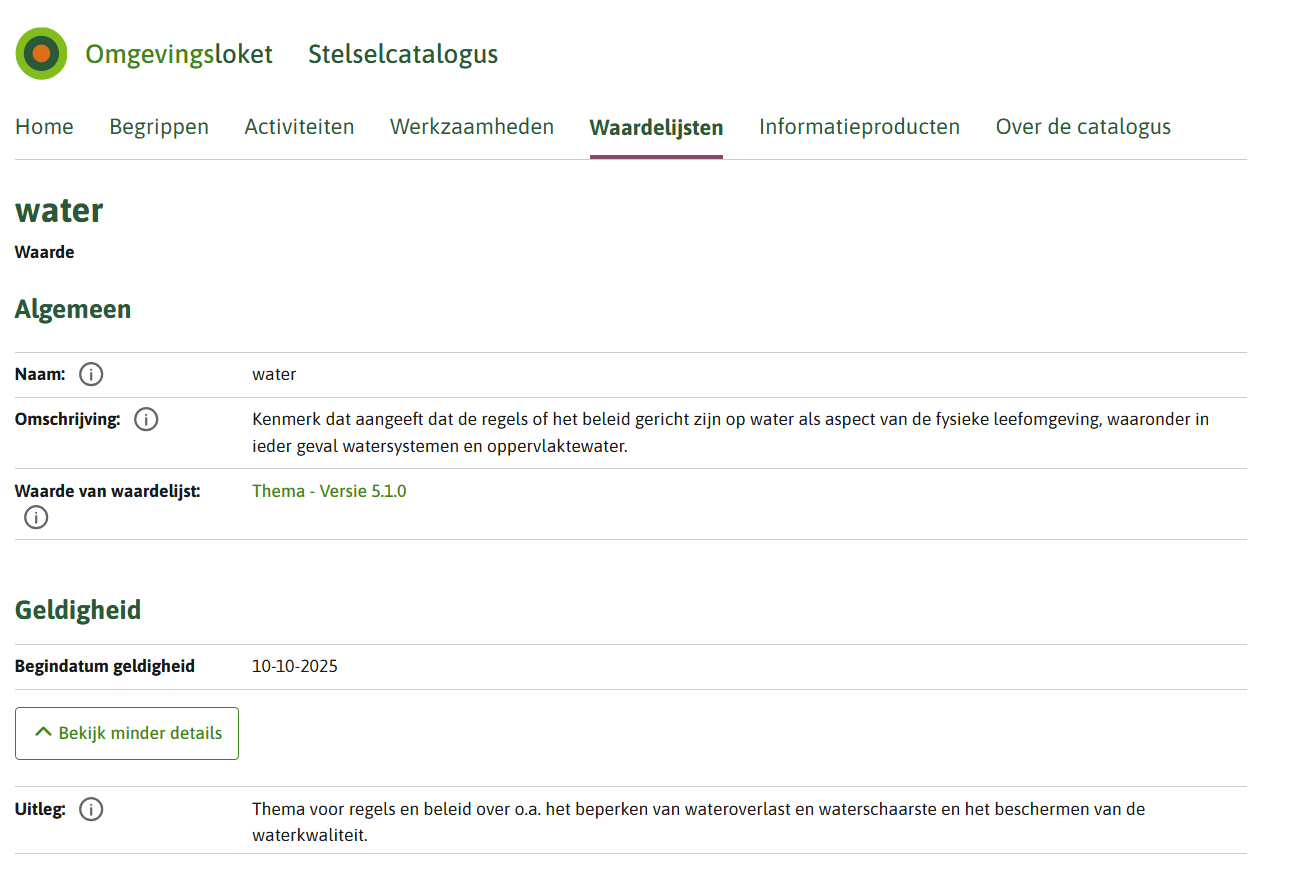1313x877 pixels.
Task: Open the Informatieproducten tab
Action: (859, 127)
